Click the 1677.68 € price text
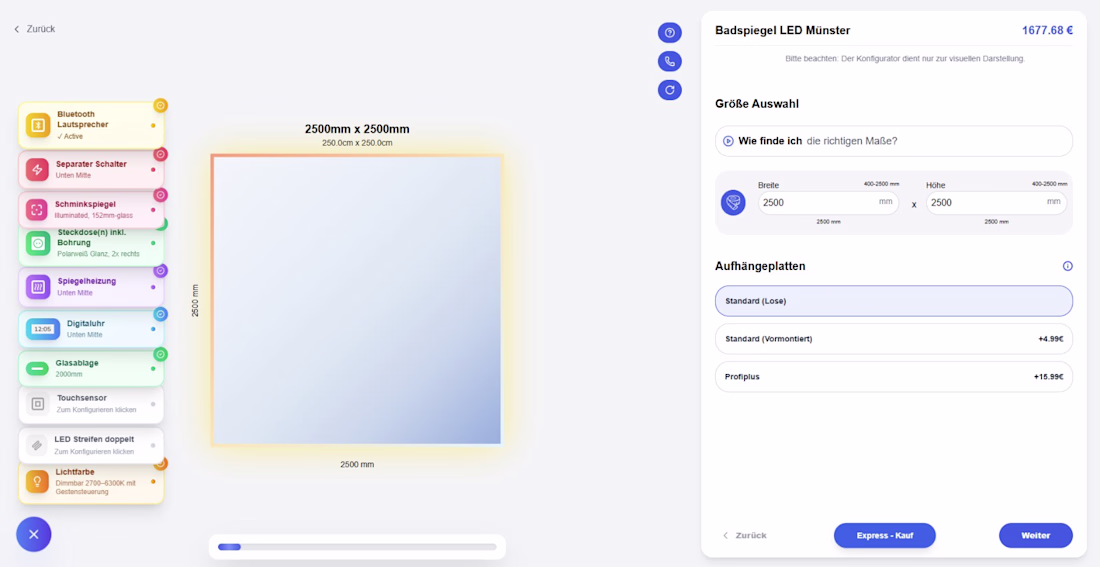This screenshot has width=1100, height=567. (x=1047, y=30)
